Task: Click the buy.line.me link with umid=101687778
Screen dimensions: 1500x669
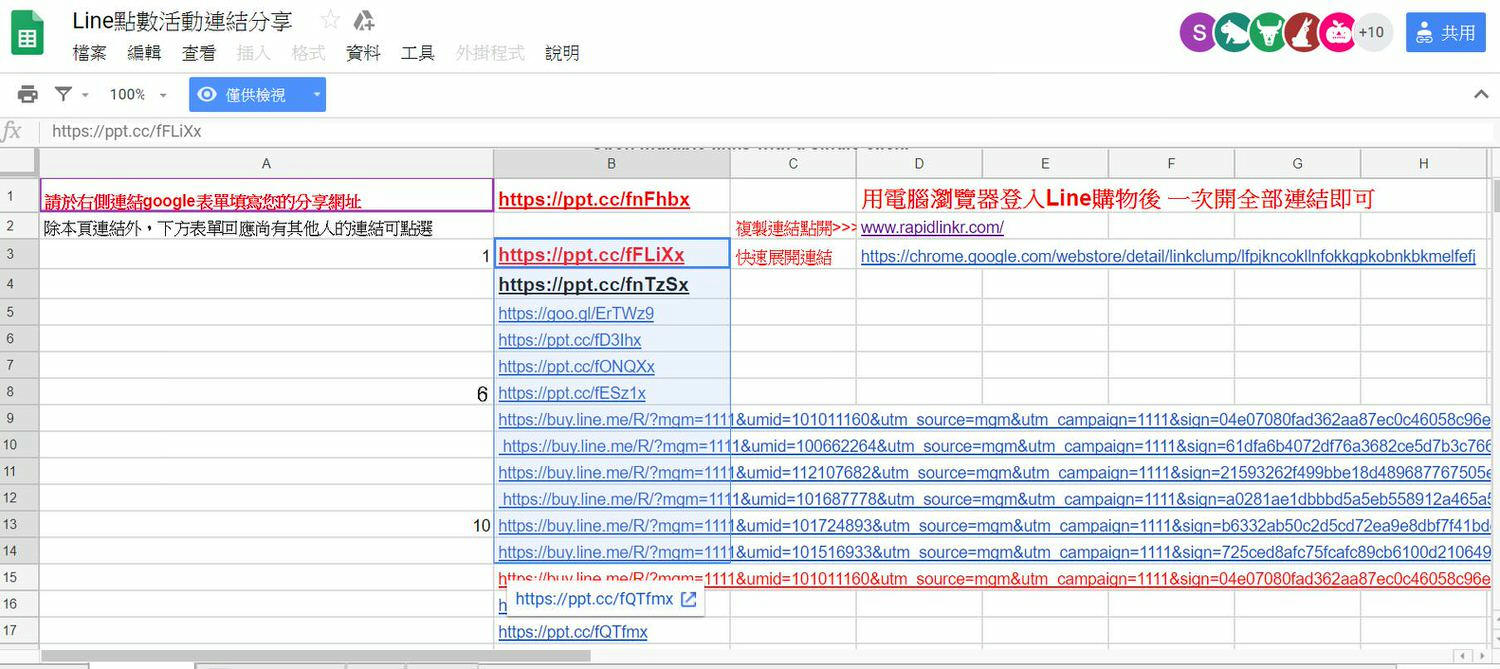Action: pos(996,499)
